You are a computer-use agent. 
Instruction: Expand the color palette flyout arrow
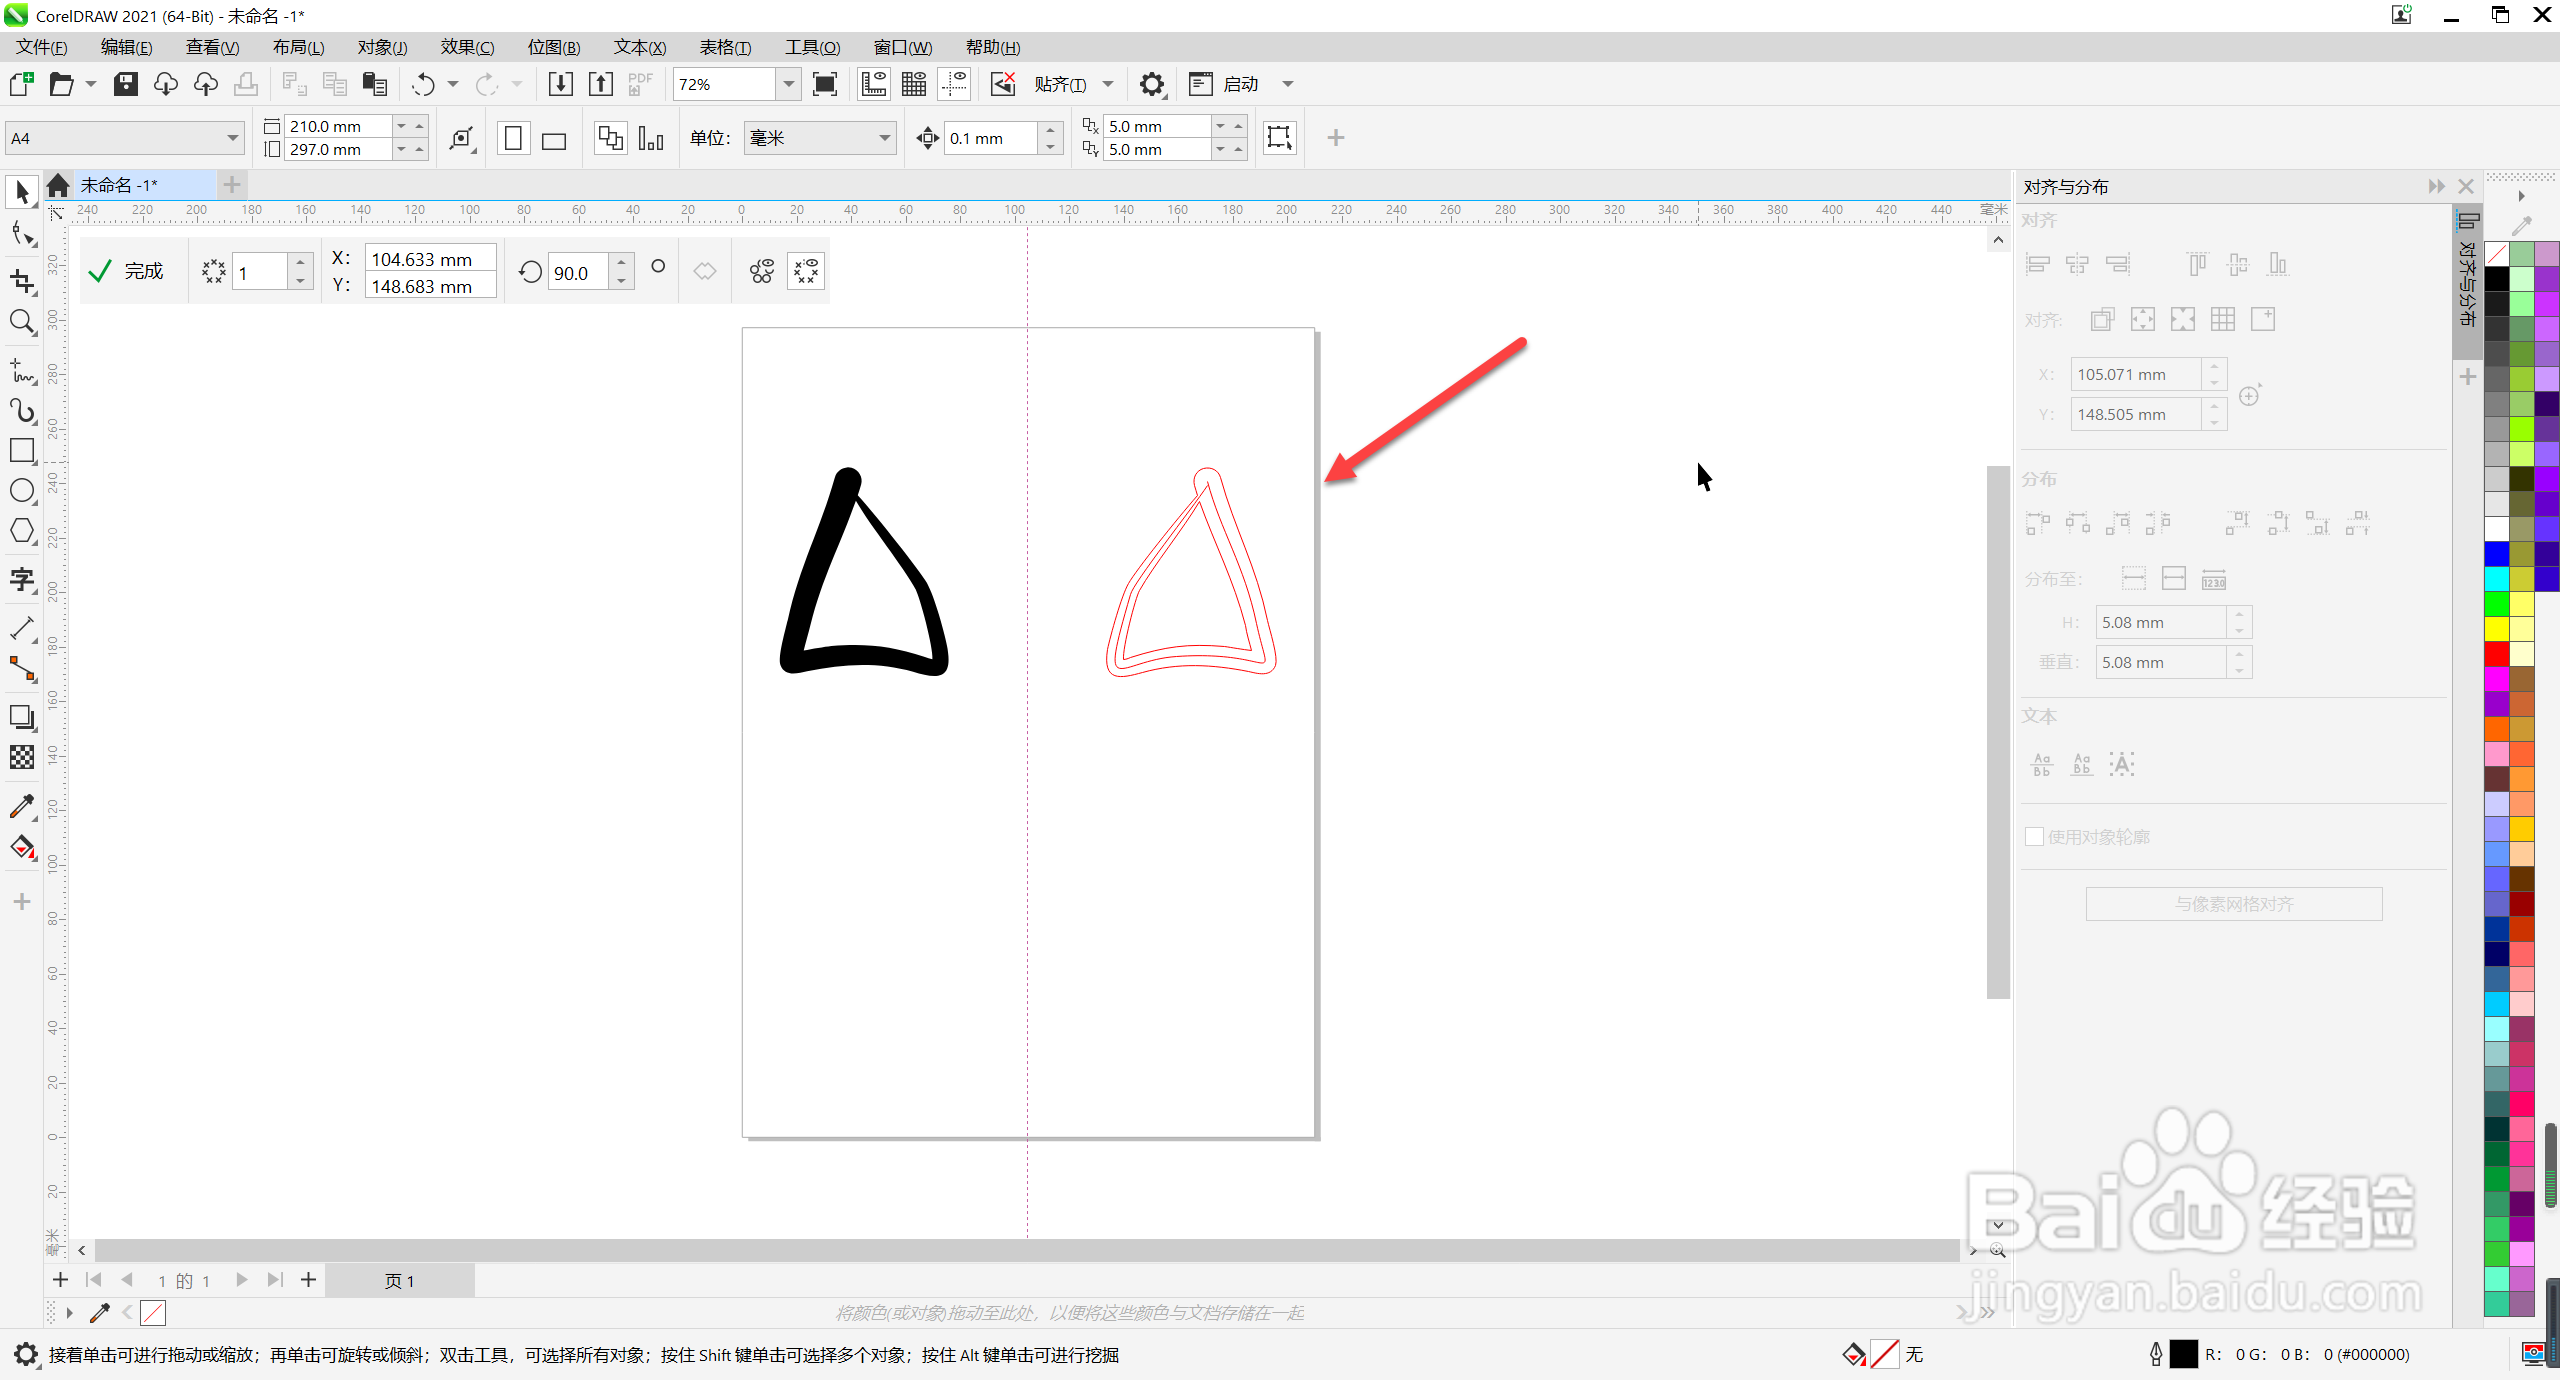2522,196
